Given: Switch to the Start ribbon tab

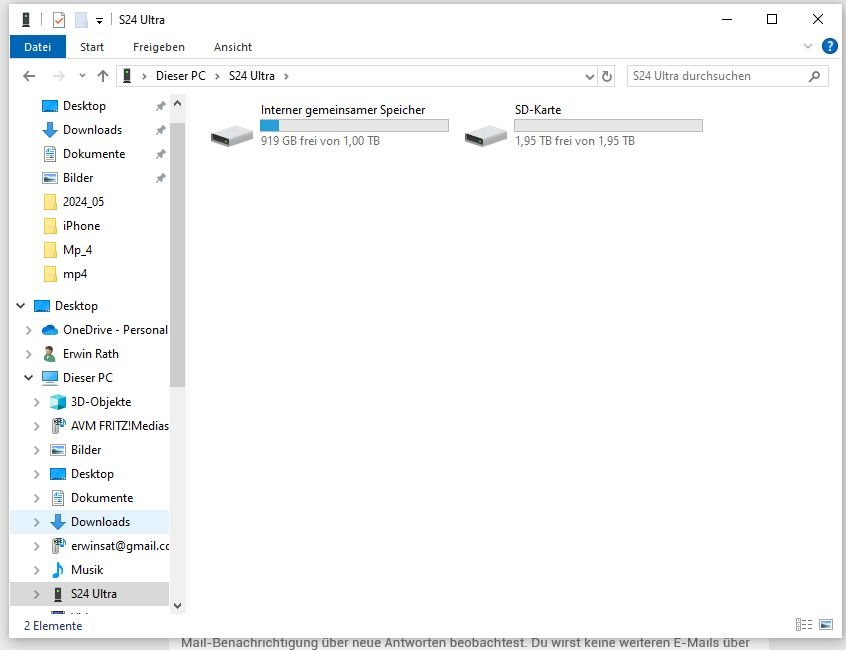Looking at the screenshot, I should point(92,47).
